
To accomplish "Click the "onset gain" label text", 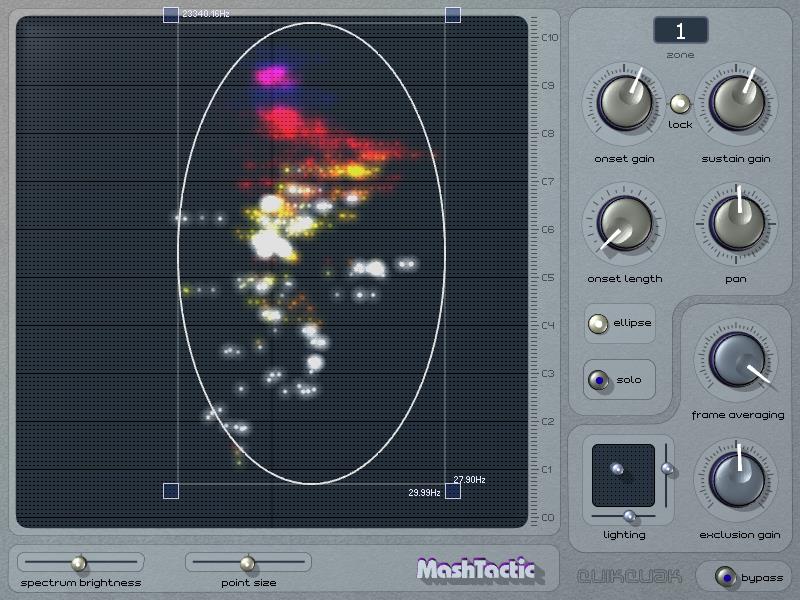I will [624, 159].
